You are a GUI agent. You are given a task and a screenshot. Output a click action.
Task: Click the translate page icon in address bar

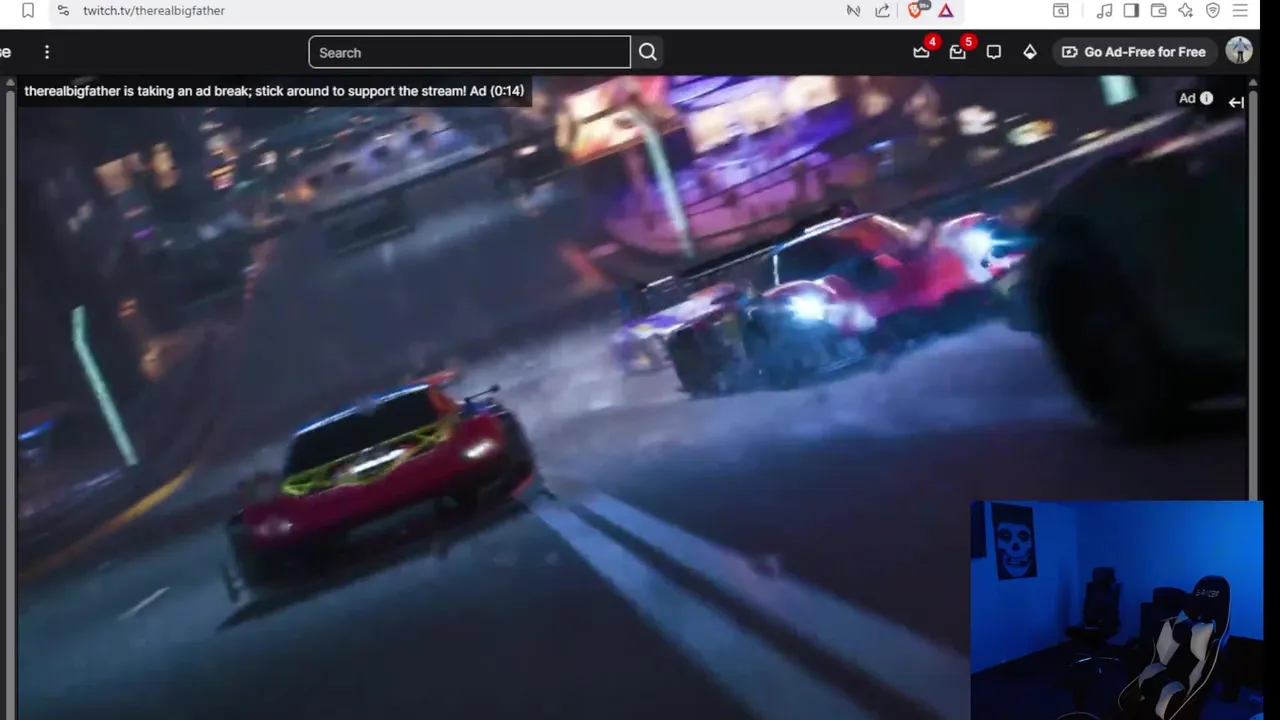[x=853, y=11]
